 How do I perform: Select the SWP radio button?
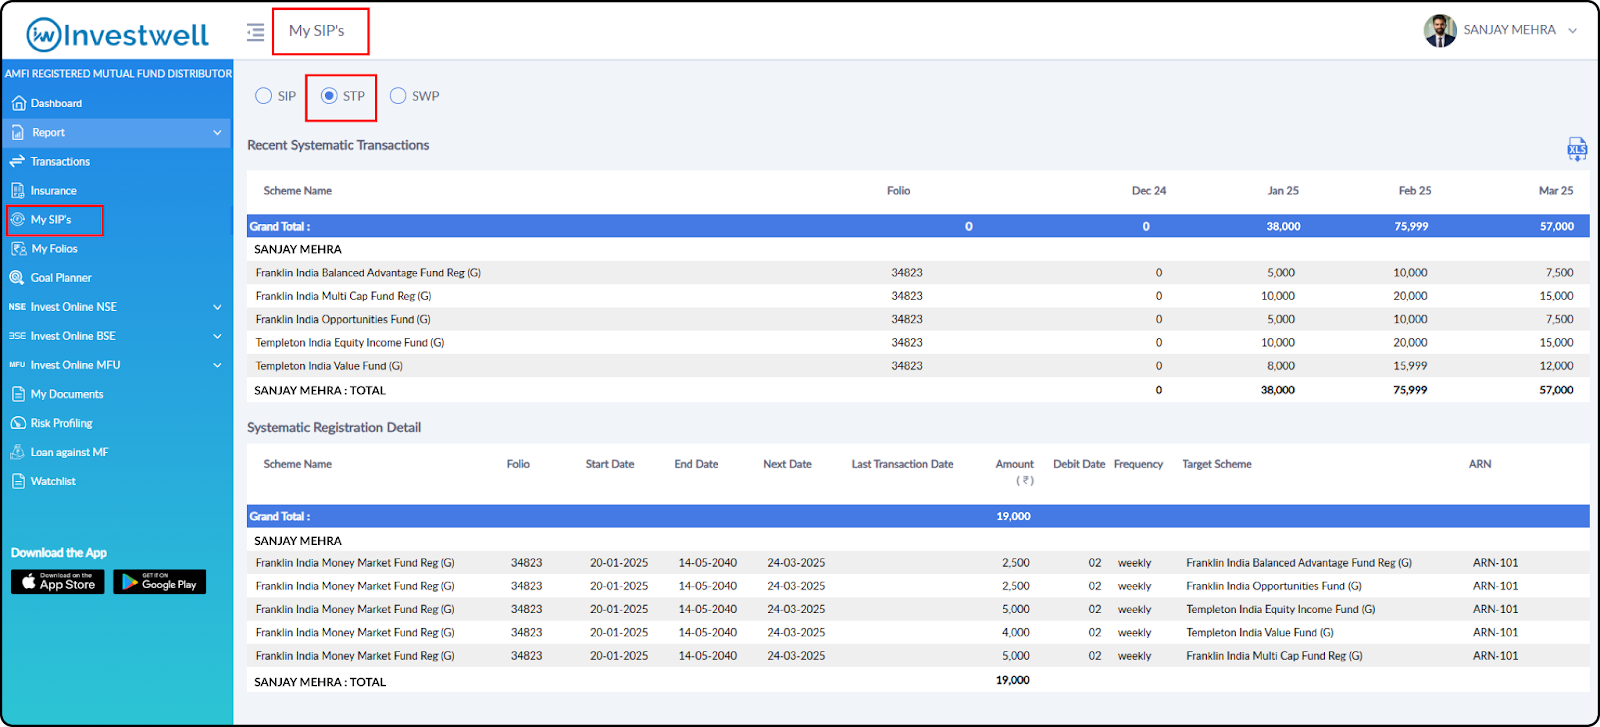point(398,96)
